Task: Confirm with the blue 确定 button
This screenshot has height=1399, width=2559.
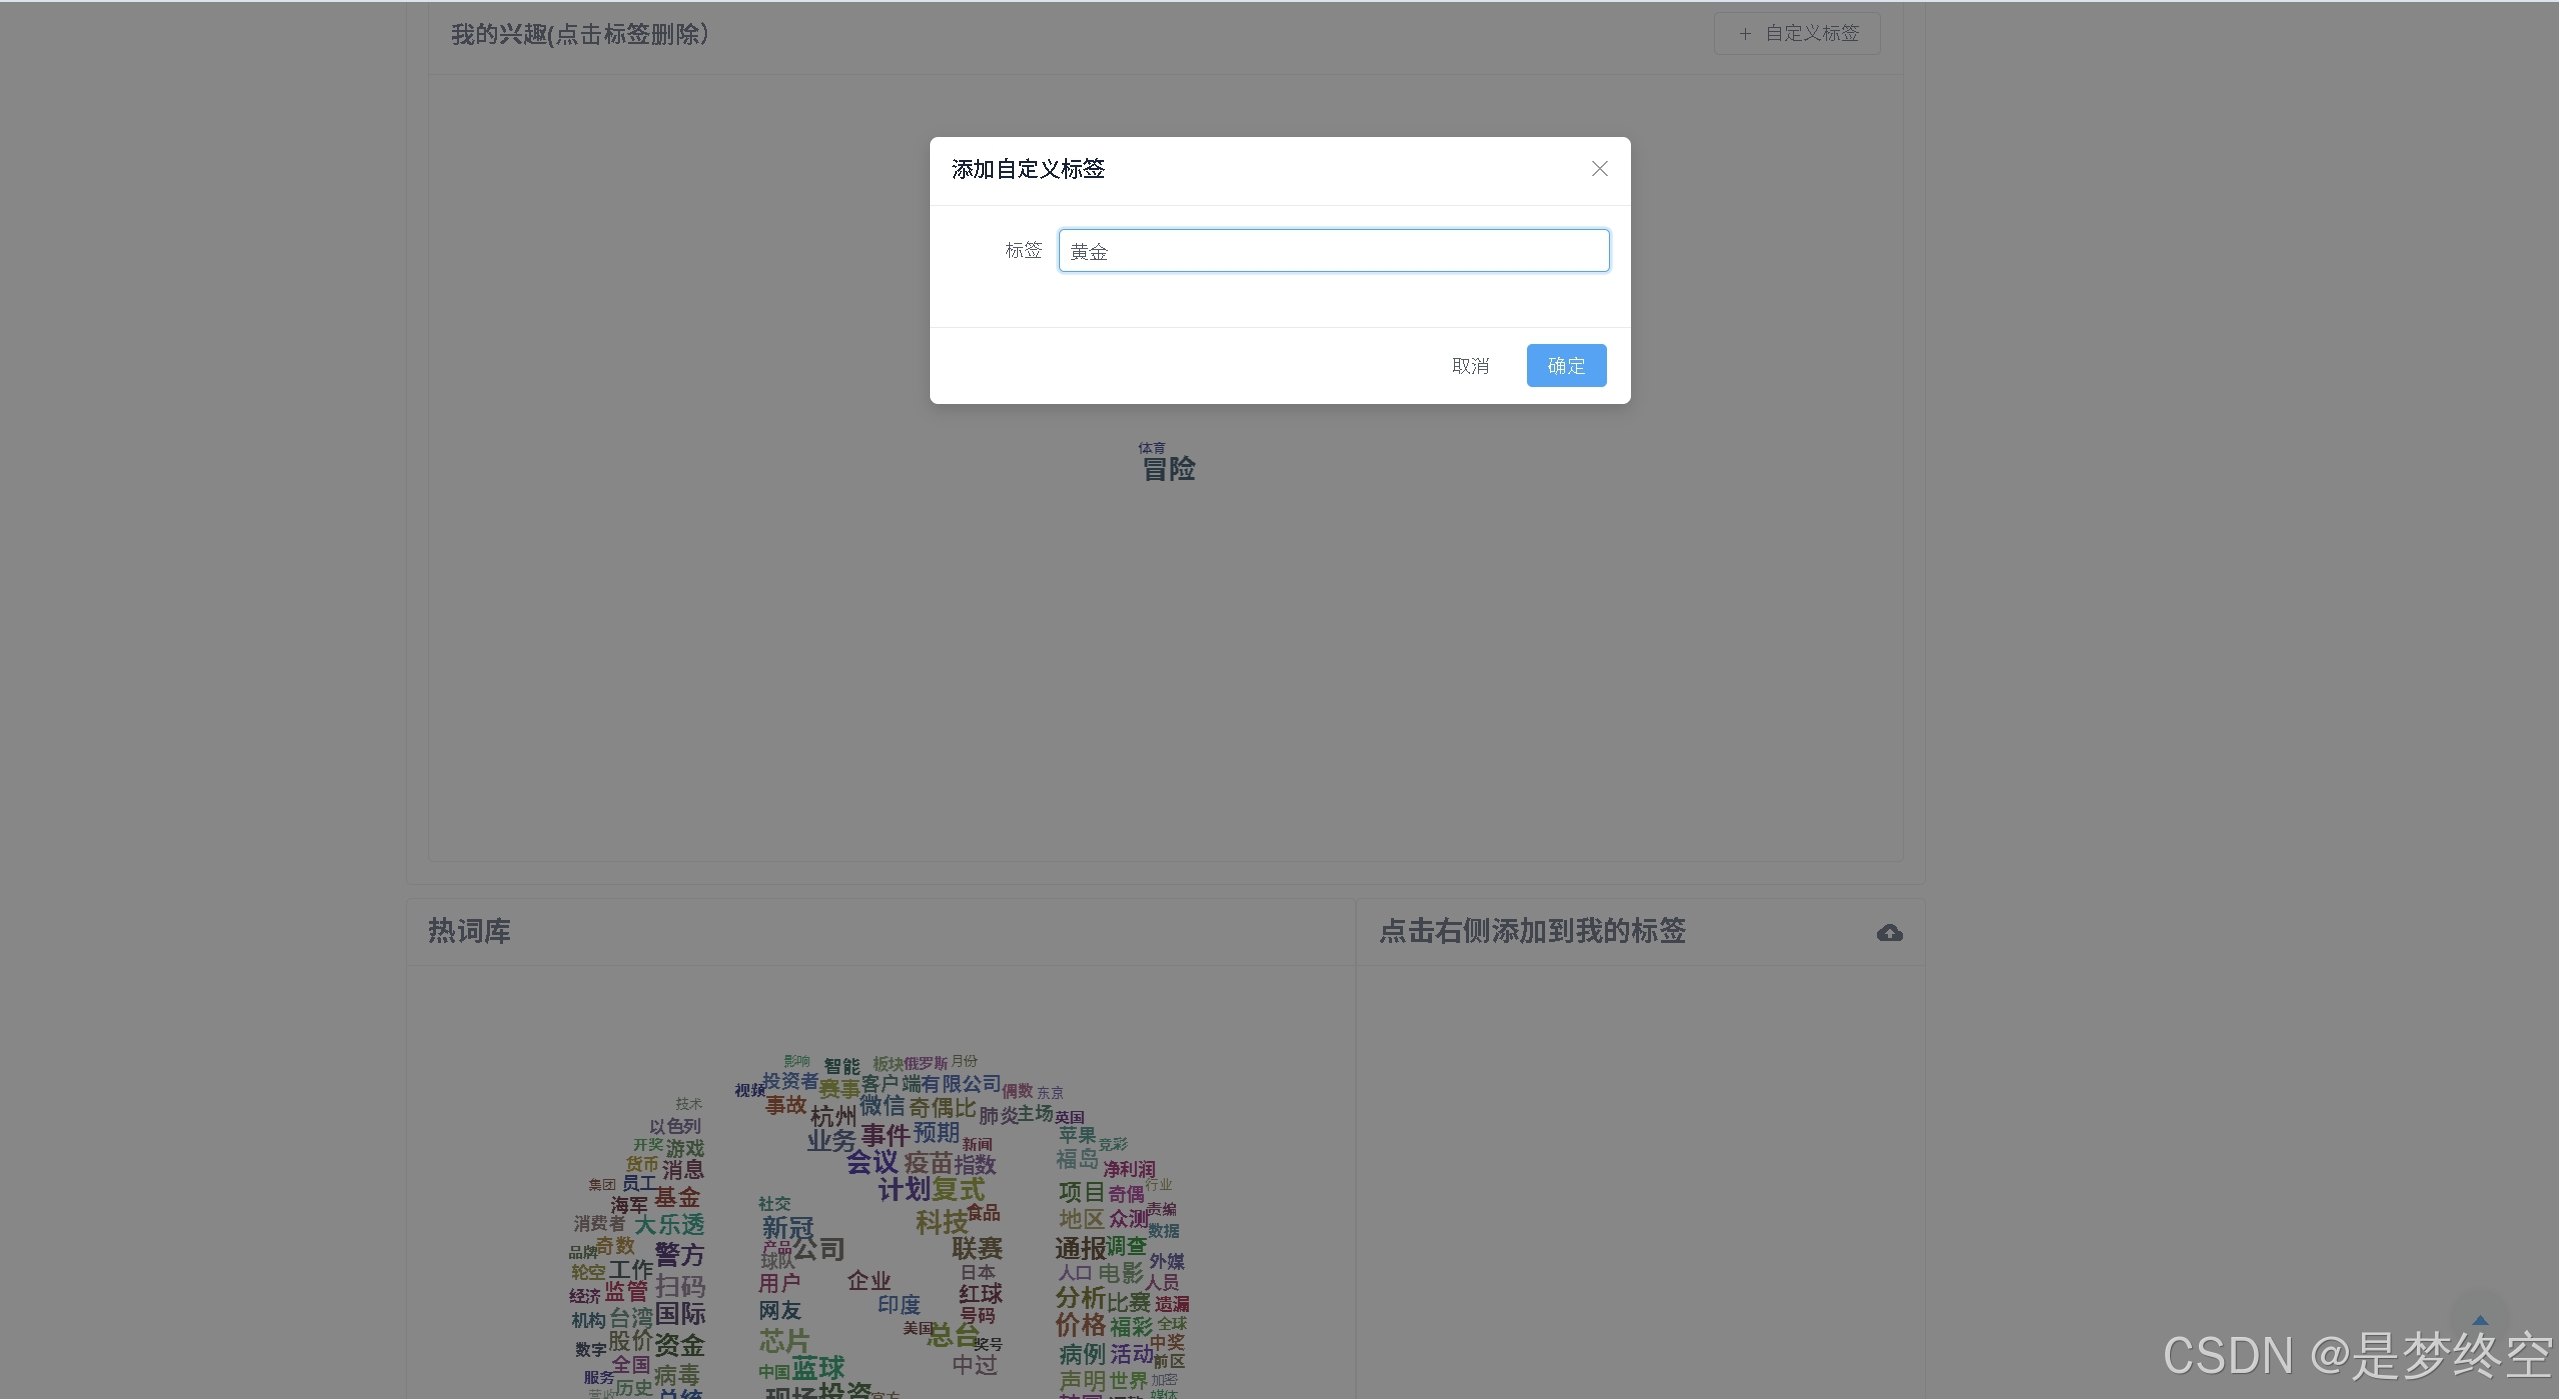Action: pyautogui.click(x=1565, y=366)
